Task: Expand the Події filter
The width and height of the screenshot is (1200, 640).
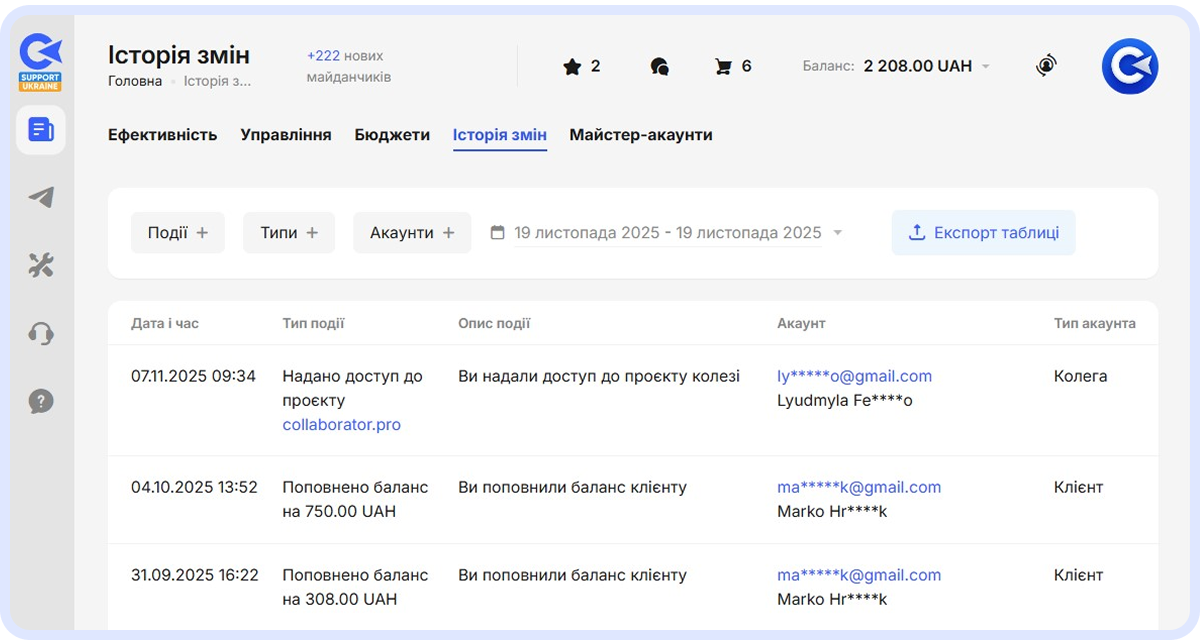Action: (178, 233)
